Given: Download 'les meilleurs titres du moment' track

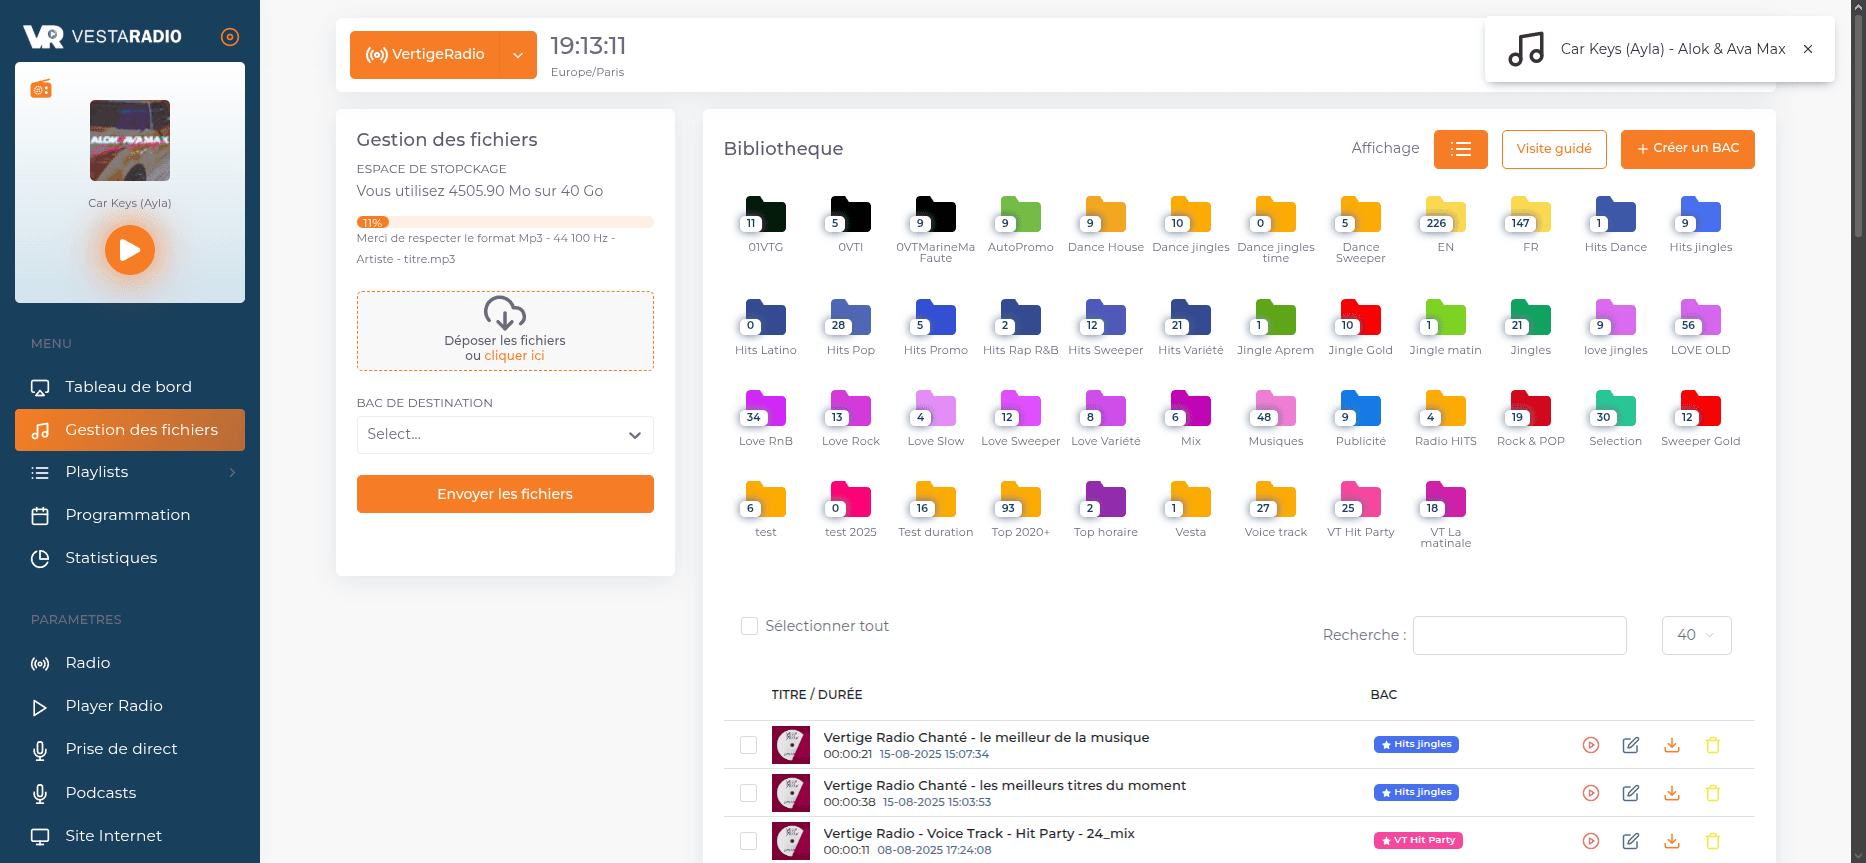Looking at the screenshot, I should 1672,793.
